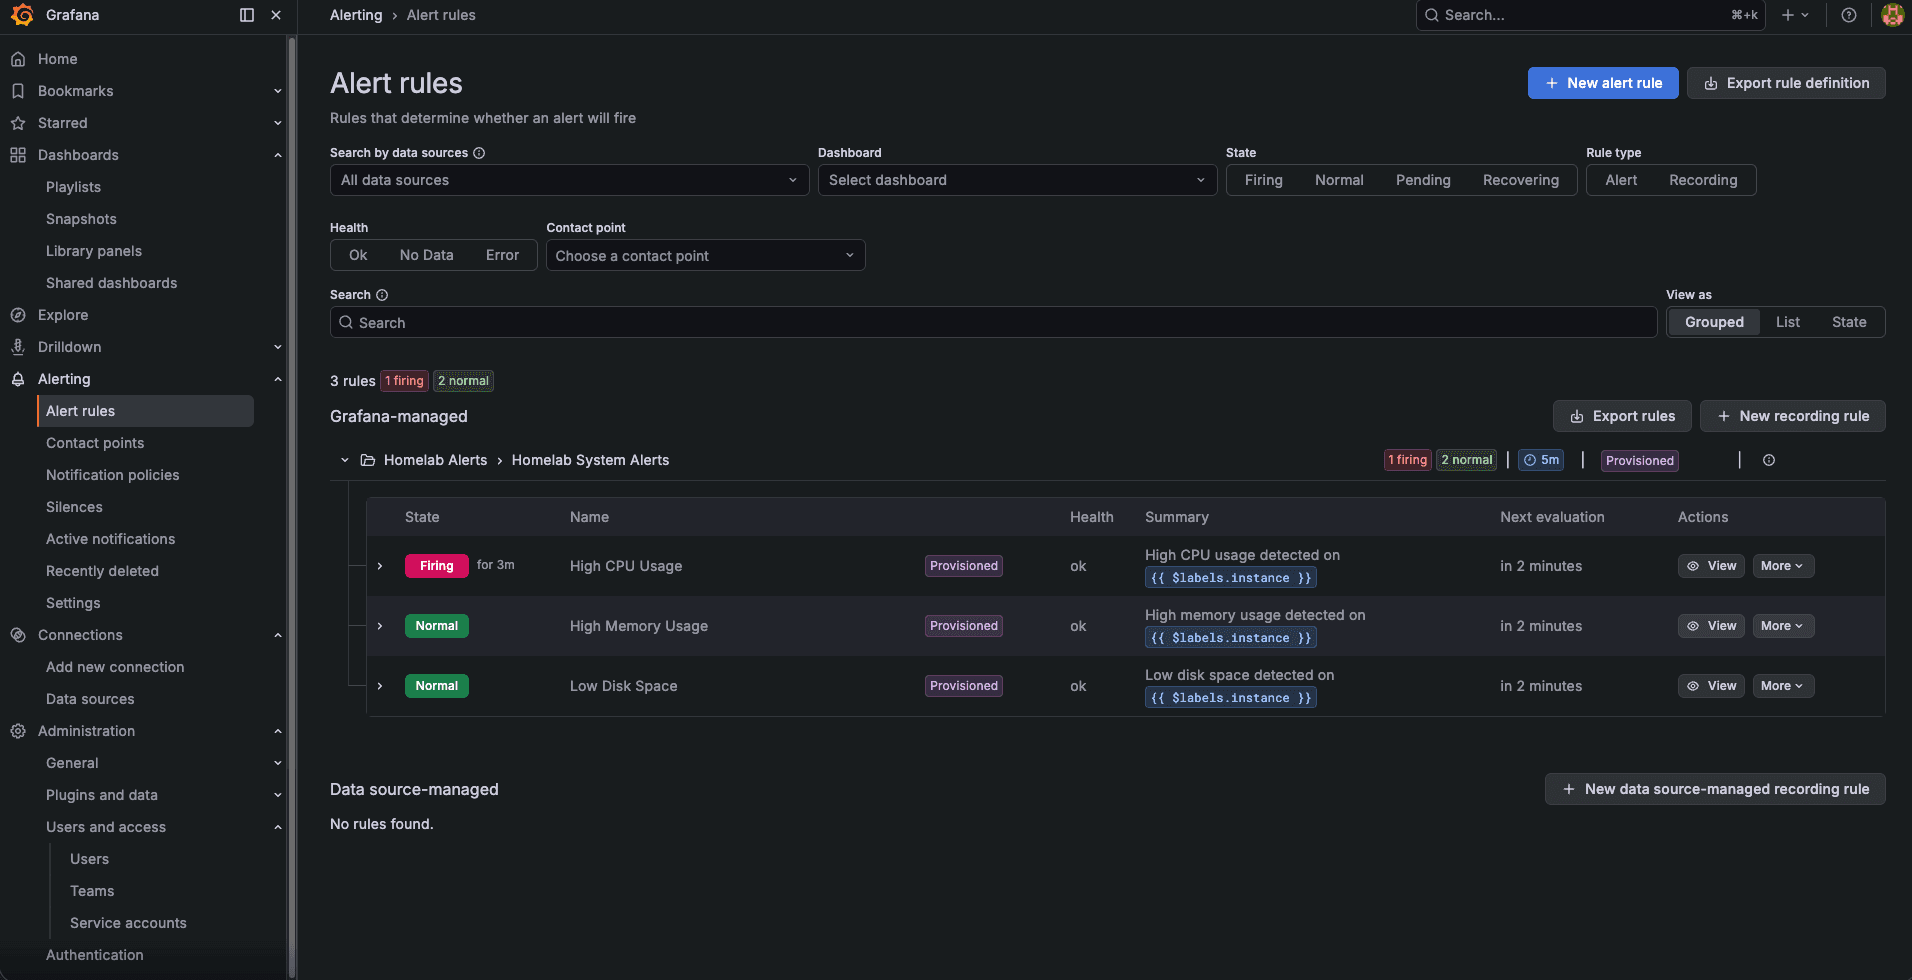Click the Connections icon in sidebar
The height and width of the screenshot is (980, 1912).
[18, 635]
